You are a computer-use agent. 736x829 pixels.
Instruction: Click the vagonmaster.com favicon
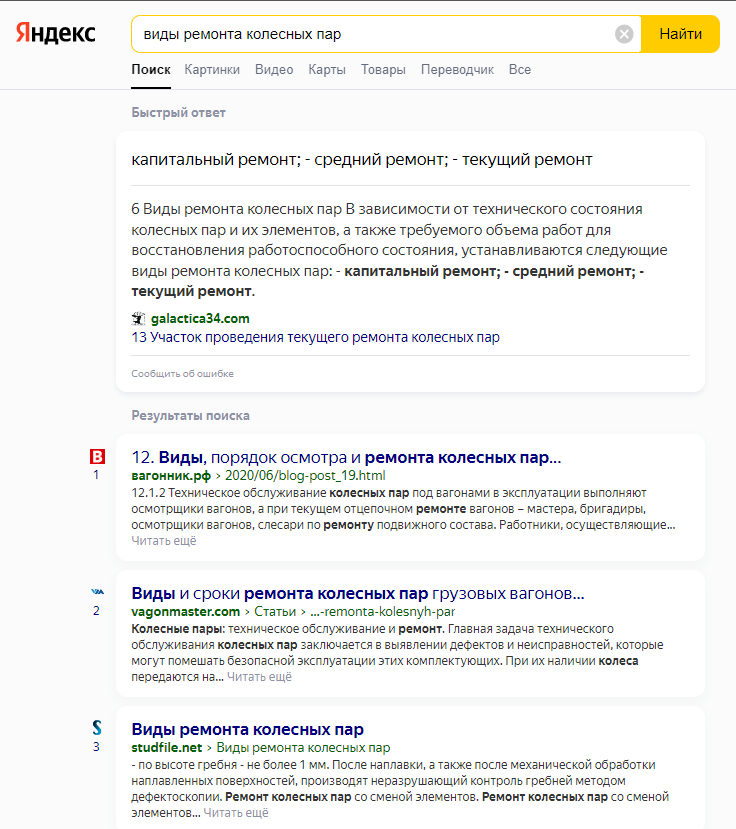97,592
